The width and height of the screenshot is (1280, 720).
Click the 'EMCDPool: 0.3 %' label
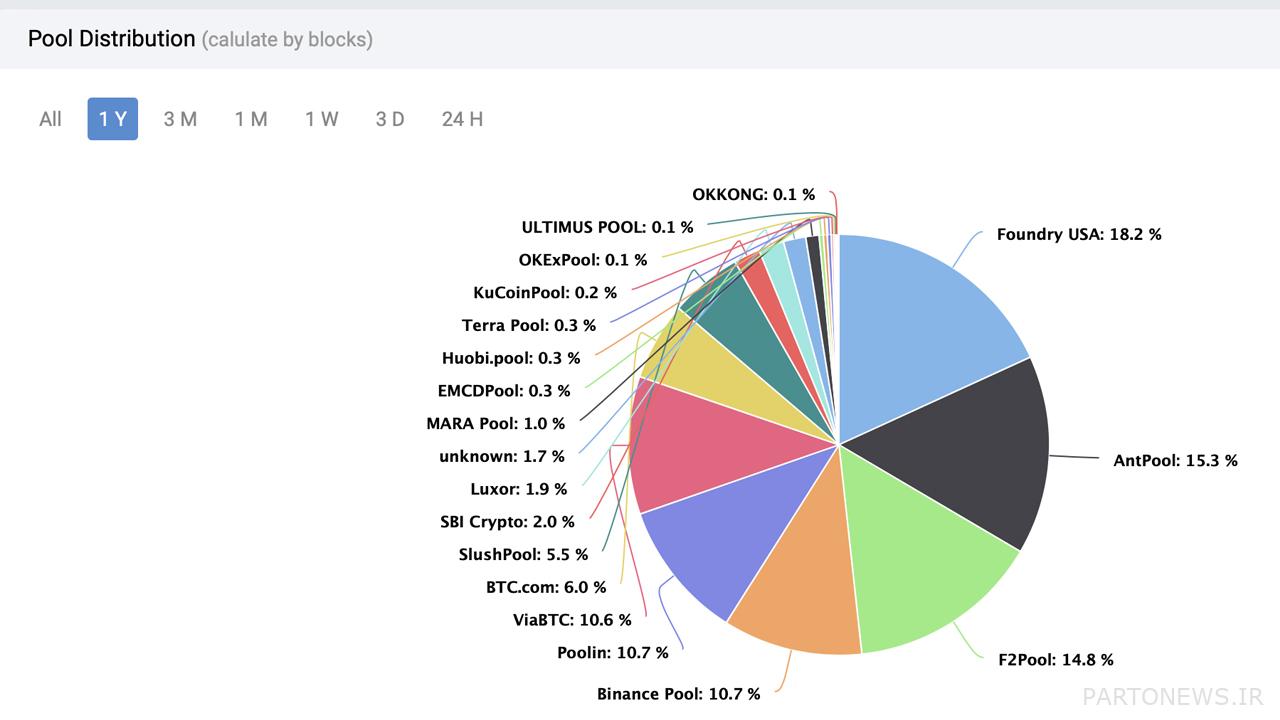point(504,390)
